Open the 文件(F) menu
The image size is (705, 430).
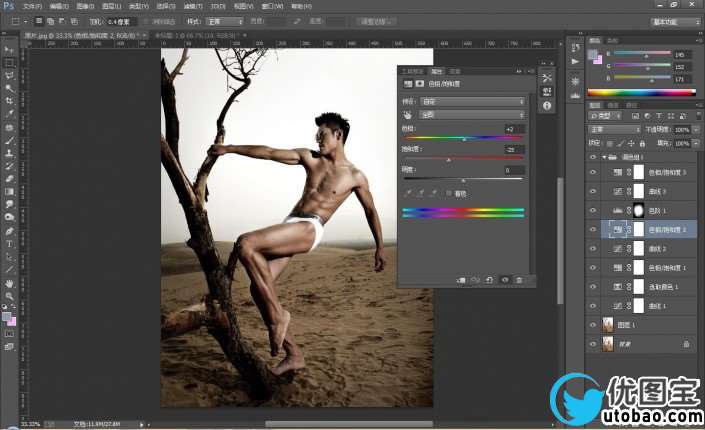click(32, 6)
